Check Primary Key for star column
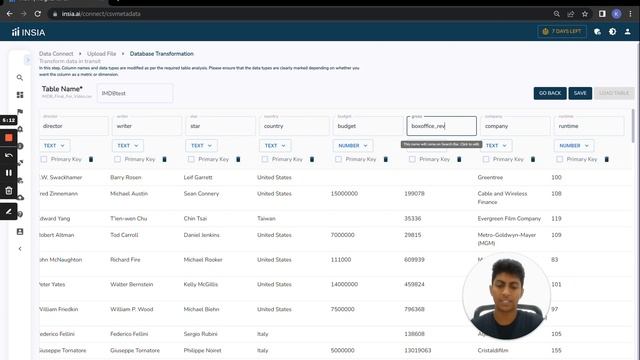 pyautogui.click(x=191, y=159)
